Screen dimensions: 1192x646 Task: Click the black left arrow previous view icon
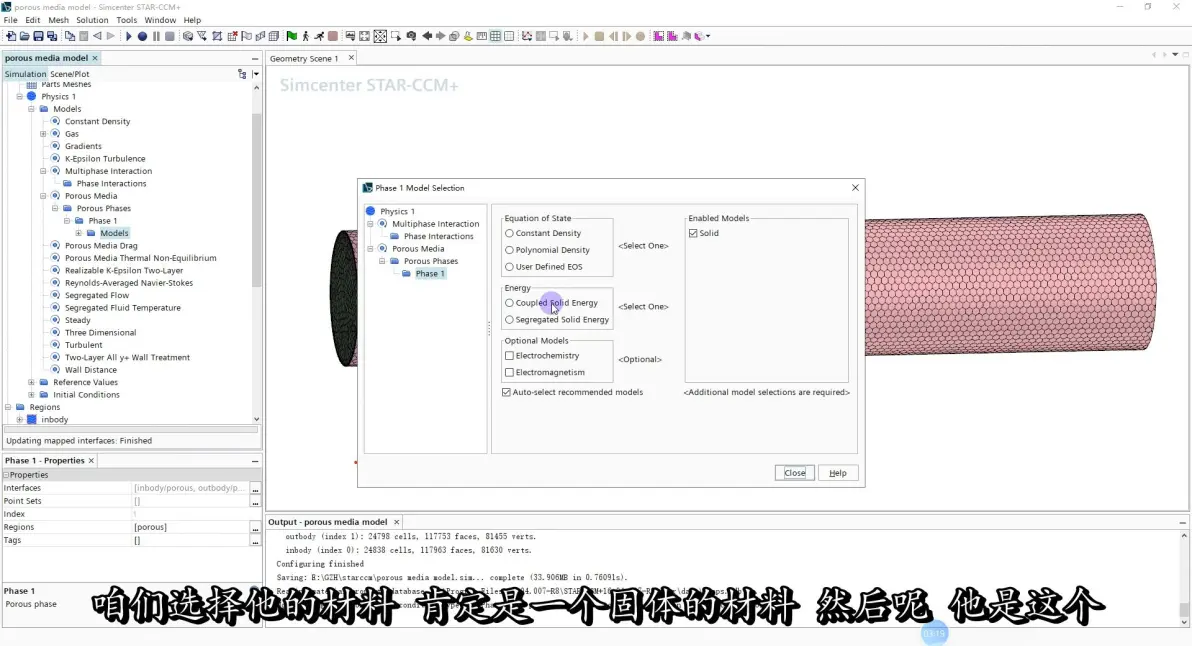[x=427, y=36]
